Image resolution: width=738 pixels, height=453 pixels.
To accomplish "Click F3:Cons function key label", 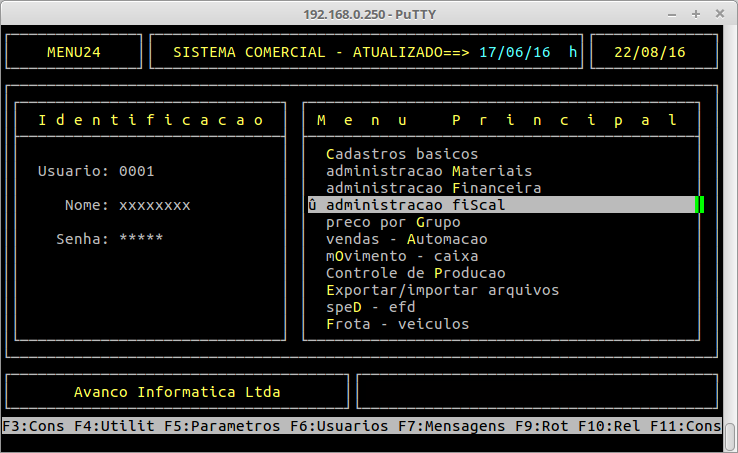I will click(33, 426).
